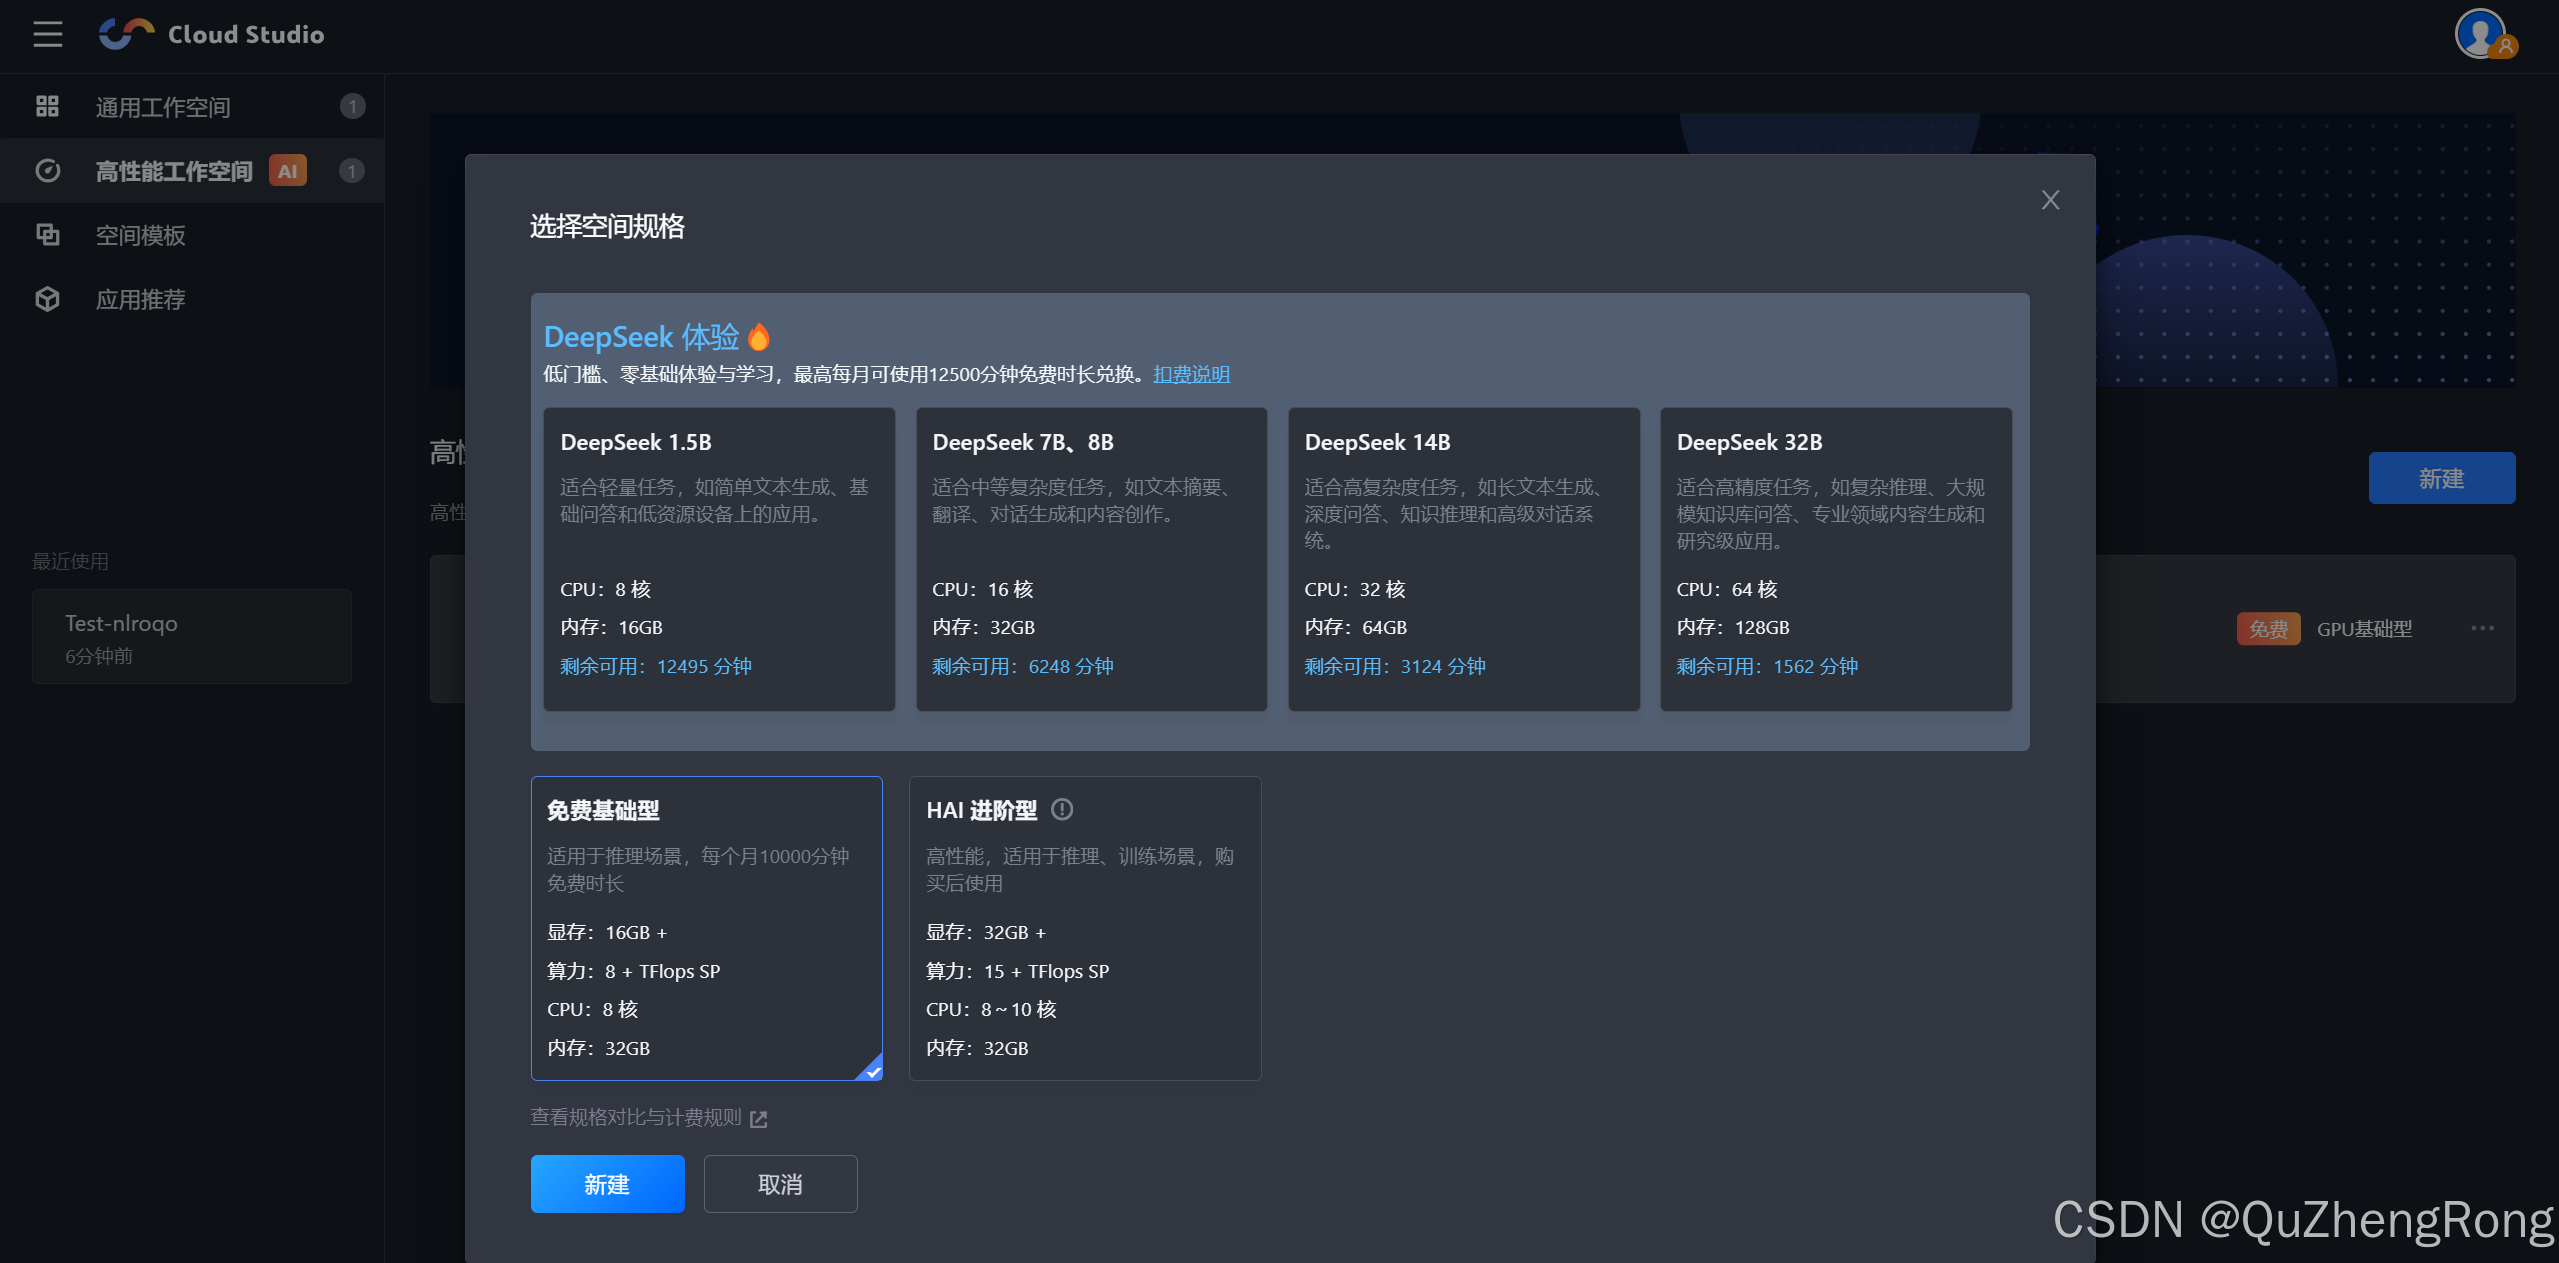Open 通用工作空间 in sidebar
The image size is (2559, 1263).
[163, 107]
